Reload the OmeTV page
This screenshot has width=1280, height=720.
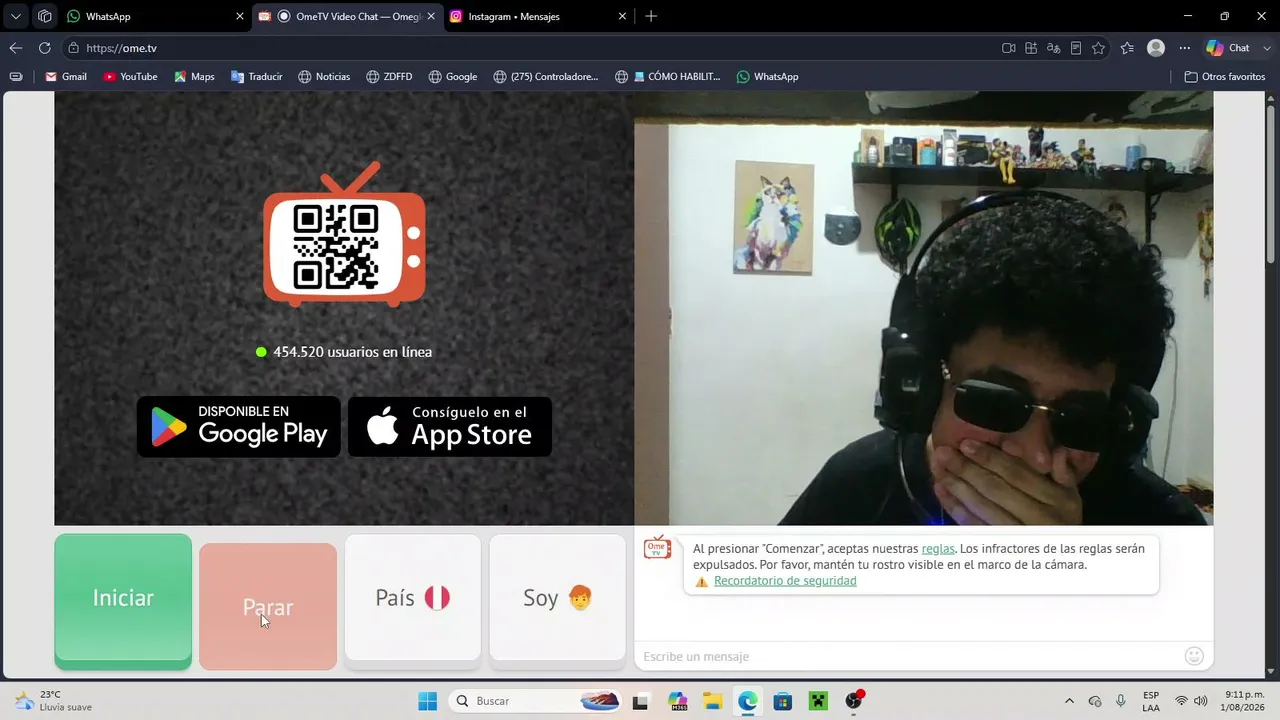tap(45, 48)
